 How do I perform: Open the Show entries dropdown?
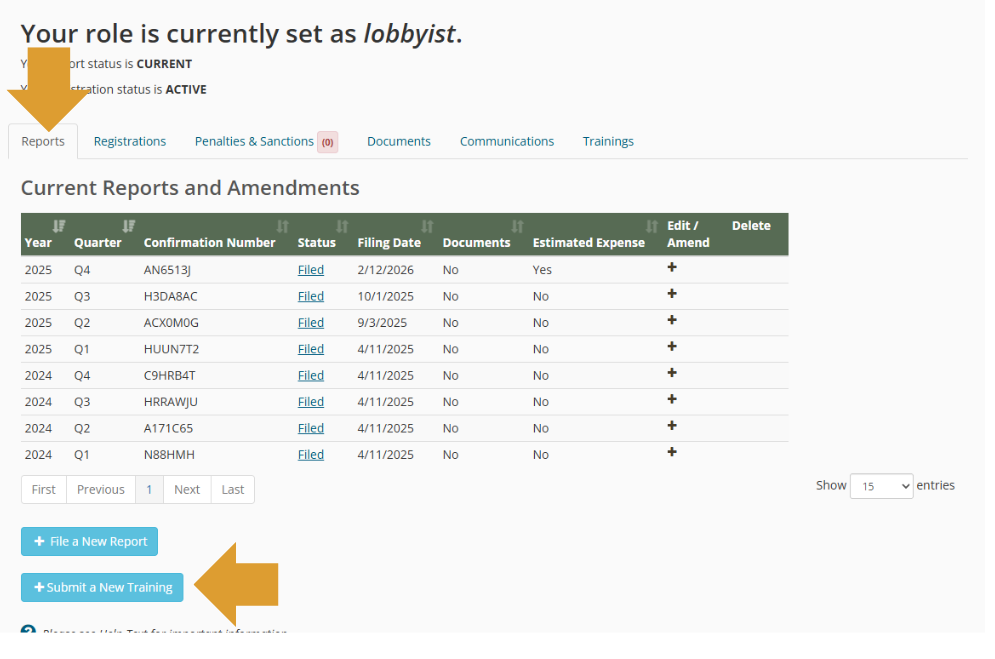pyautogui.click(x=881, y=486)
